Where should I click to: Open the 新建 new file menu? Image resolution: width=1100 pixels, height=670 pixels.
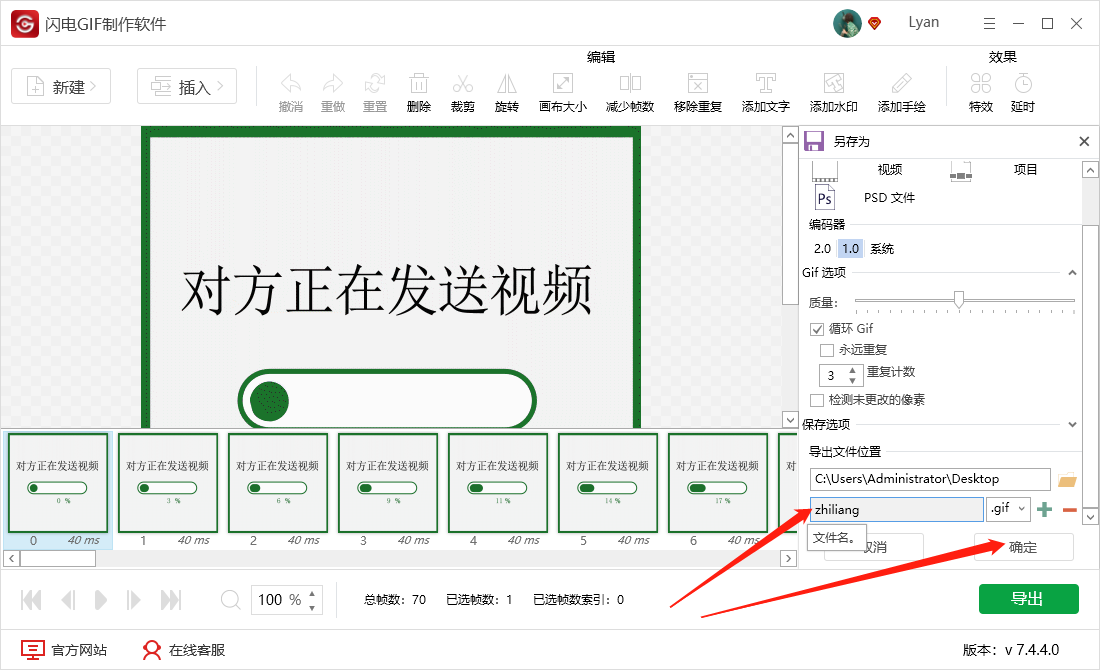pos(61,87)
